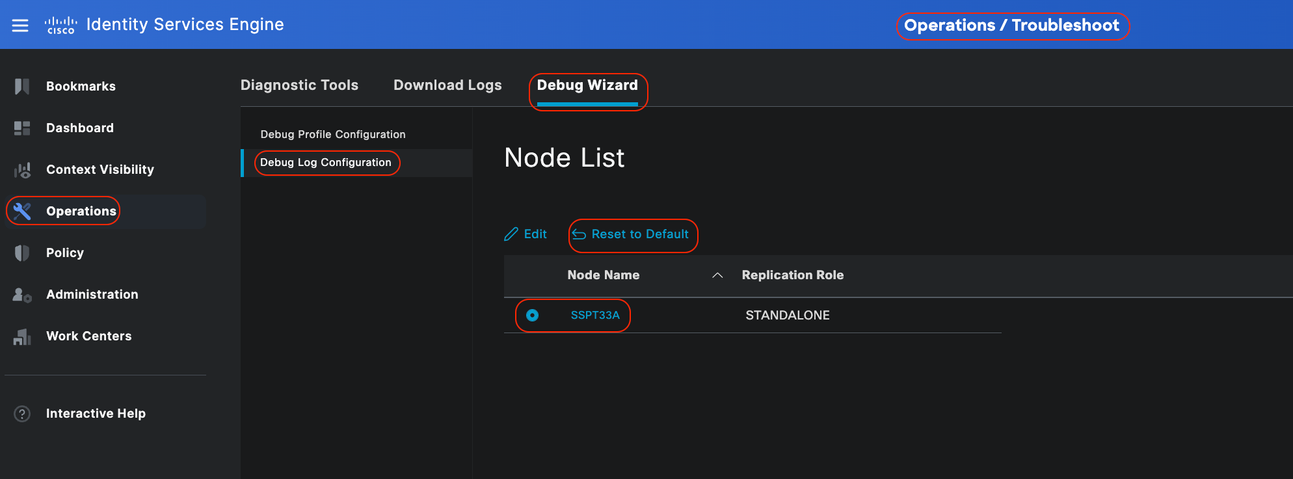Screen dimensions: 1293x479
Task: Open Debug Log Configuration
Action: [326, 162]
